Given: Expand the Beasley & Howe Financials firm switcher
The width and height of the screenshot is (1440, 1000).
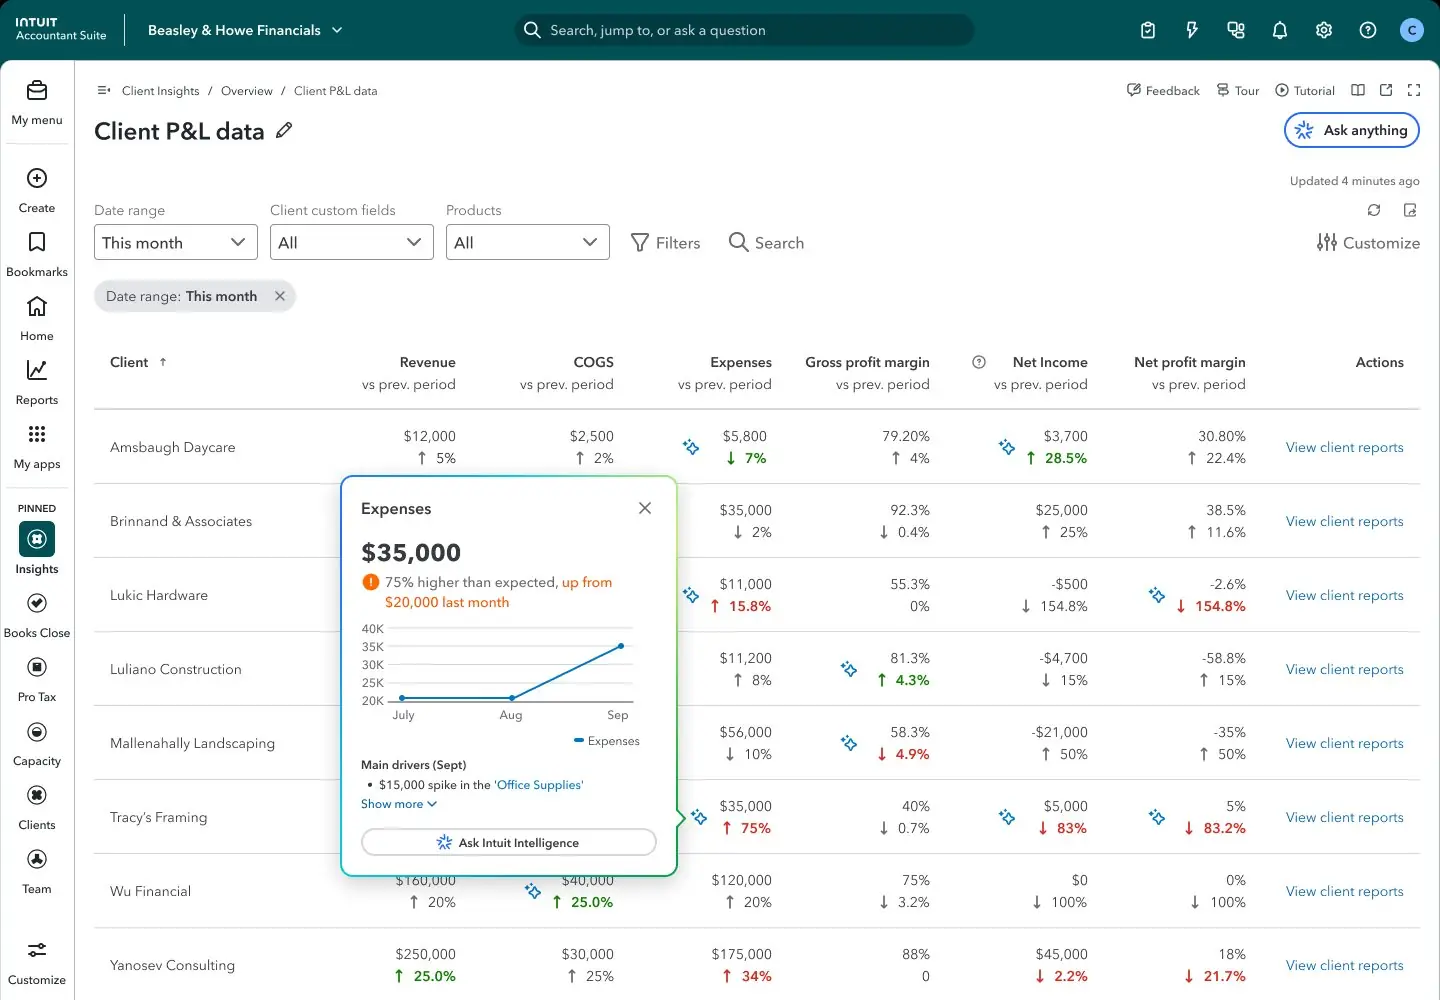Looking at the screenshot, I should 245,30.
